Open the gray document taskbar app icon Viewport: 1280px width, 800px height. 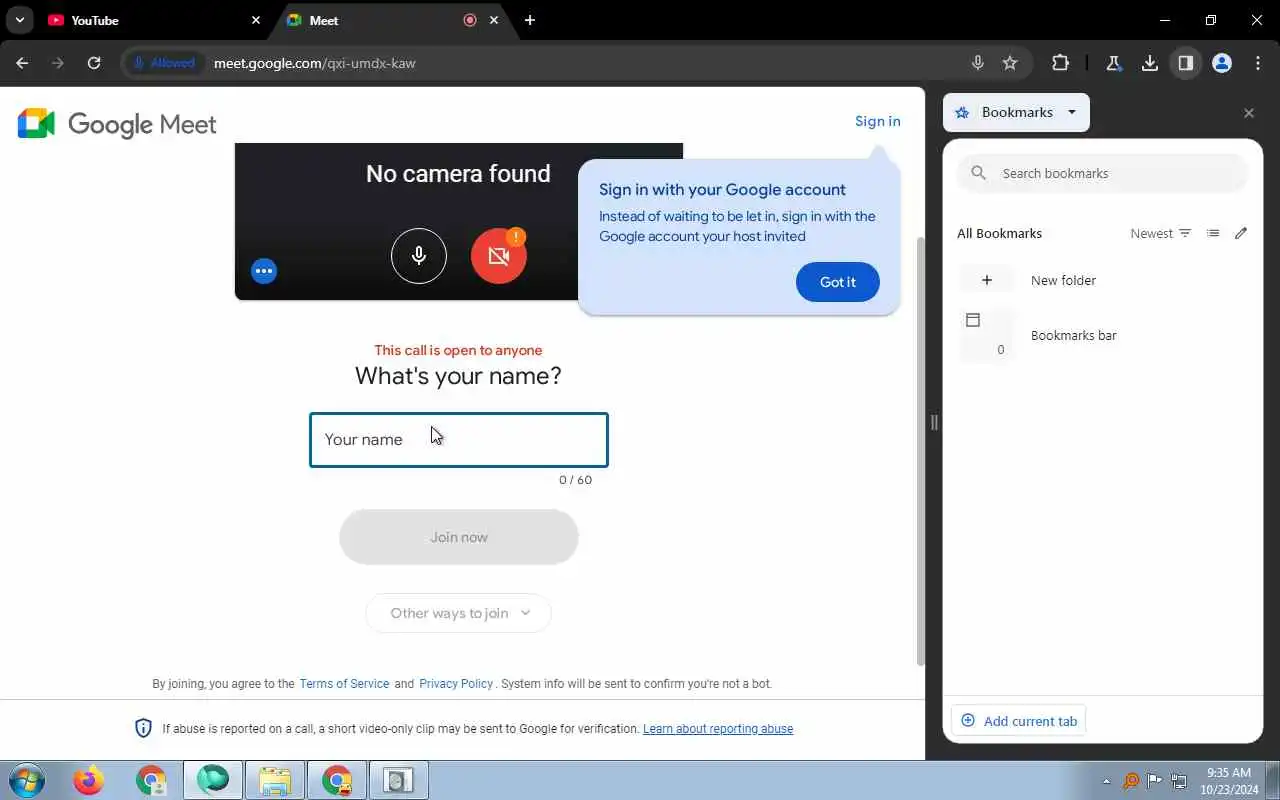coord(399,780)
